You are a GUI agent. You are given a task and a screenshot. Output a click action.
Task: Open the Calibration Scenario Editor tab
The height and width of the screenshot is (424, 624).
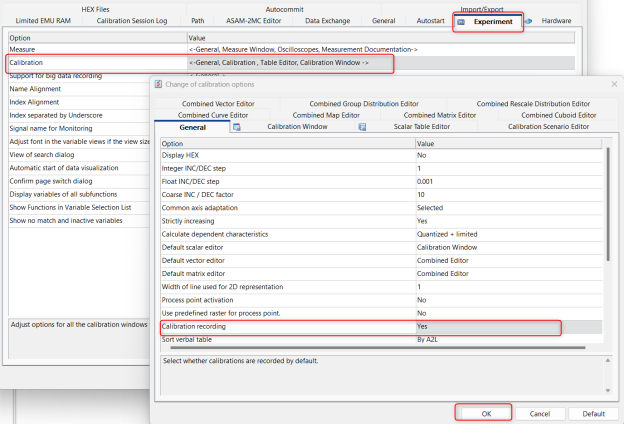(x=548, y=127)
